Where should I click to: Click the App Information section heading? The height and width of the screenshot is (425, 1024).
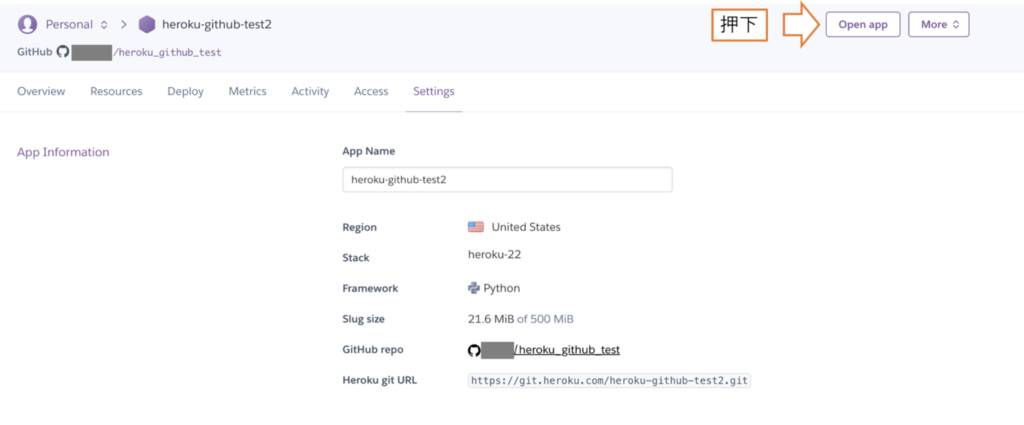point(63,152)
